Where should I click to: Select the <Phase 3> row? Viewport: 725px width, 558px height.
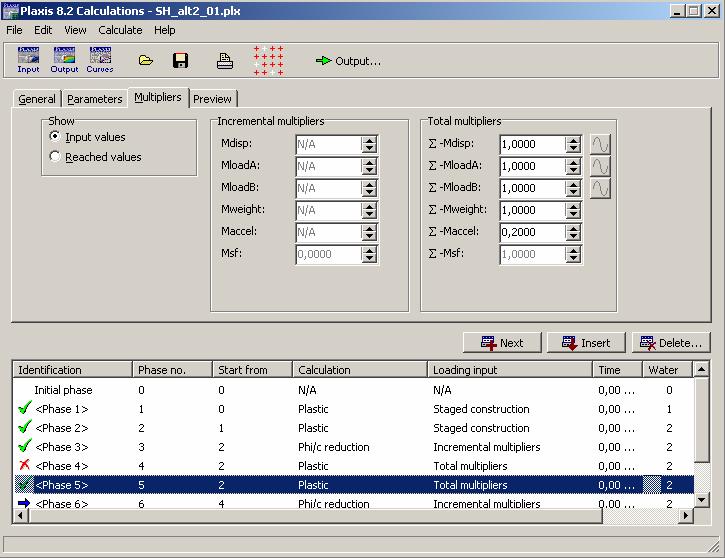coord(354,447)
